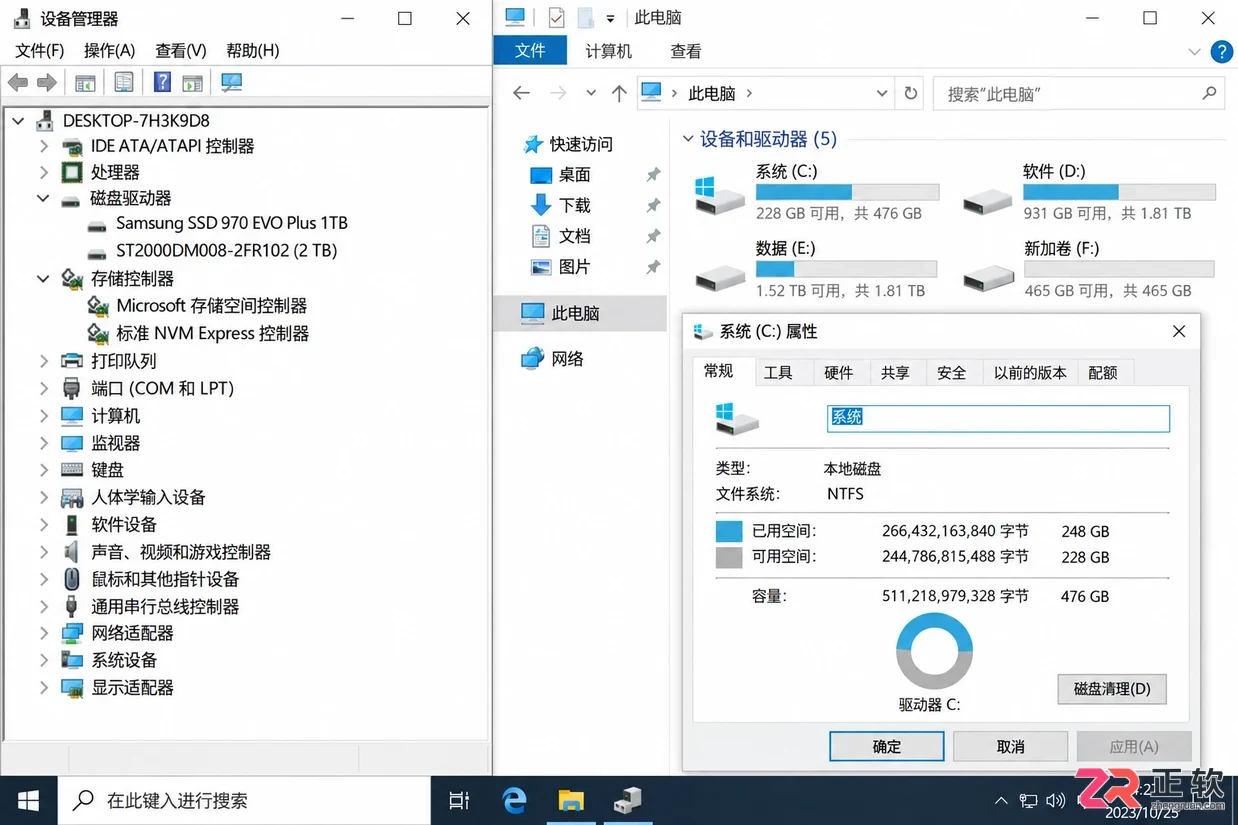Click the refresh button beside address bar
This screenshot has height=825, width=1238.
point(911,94)
